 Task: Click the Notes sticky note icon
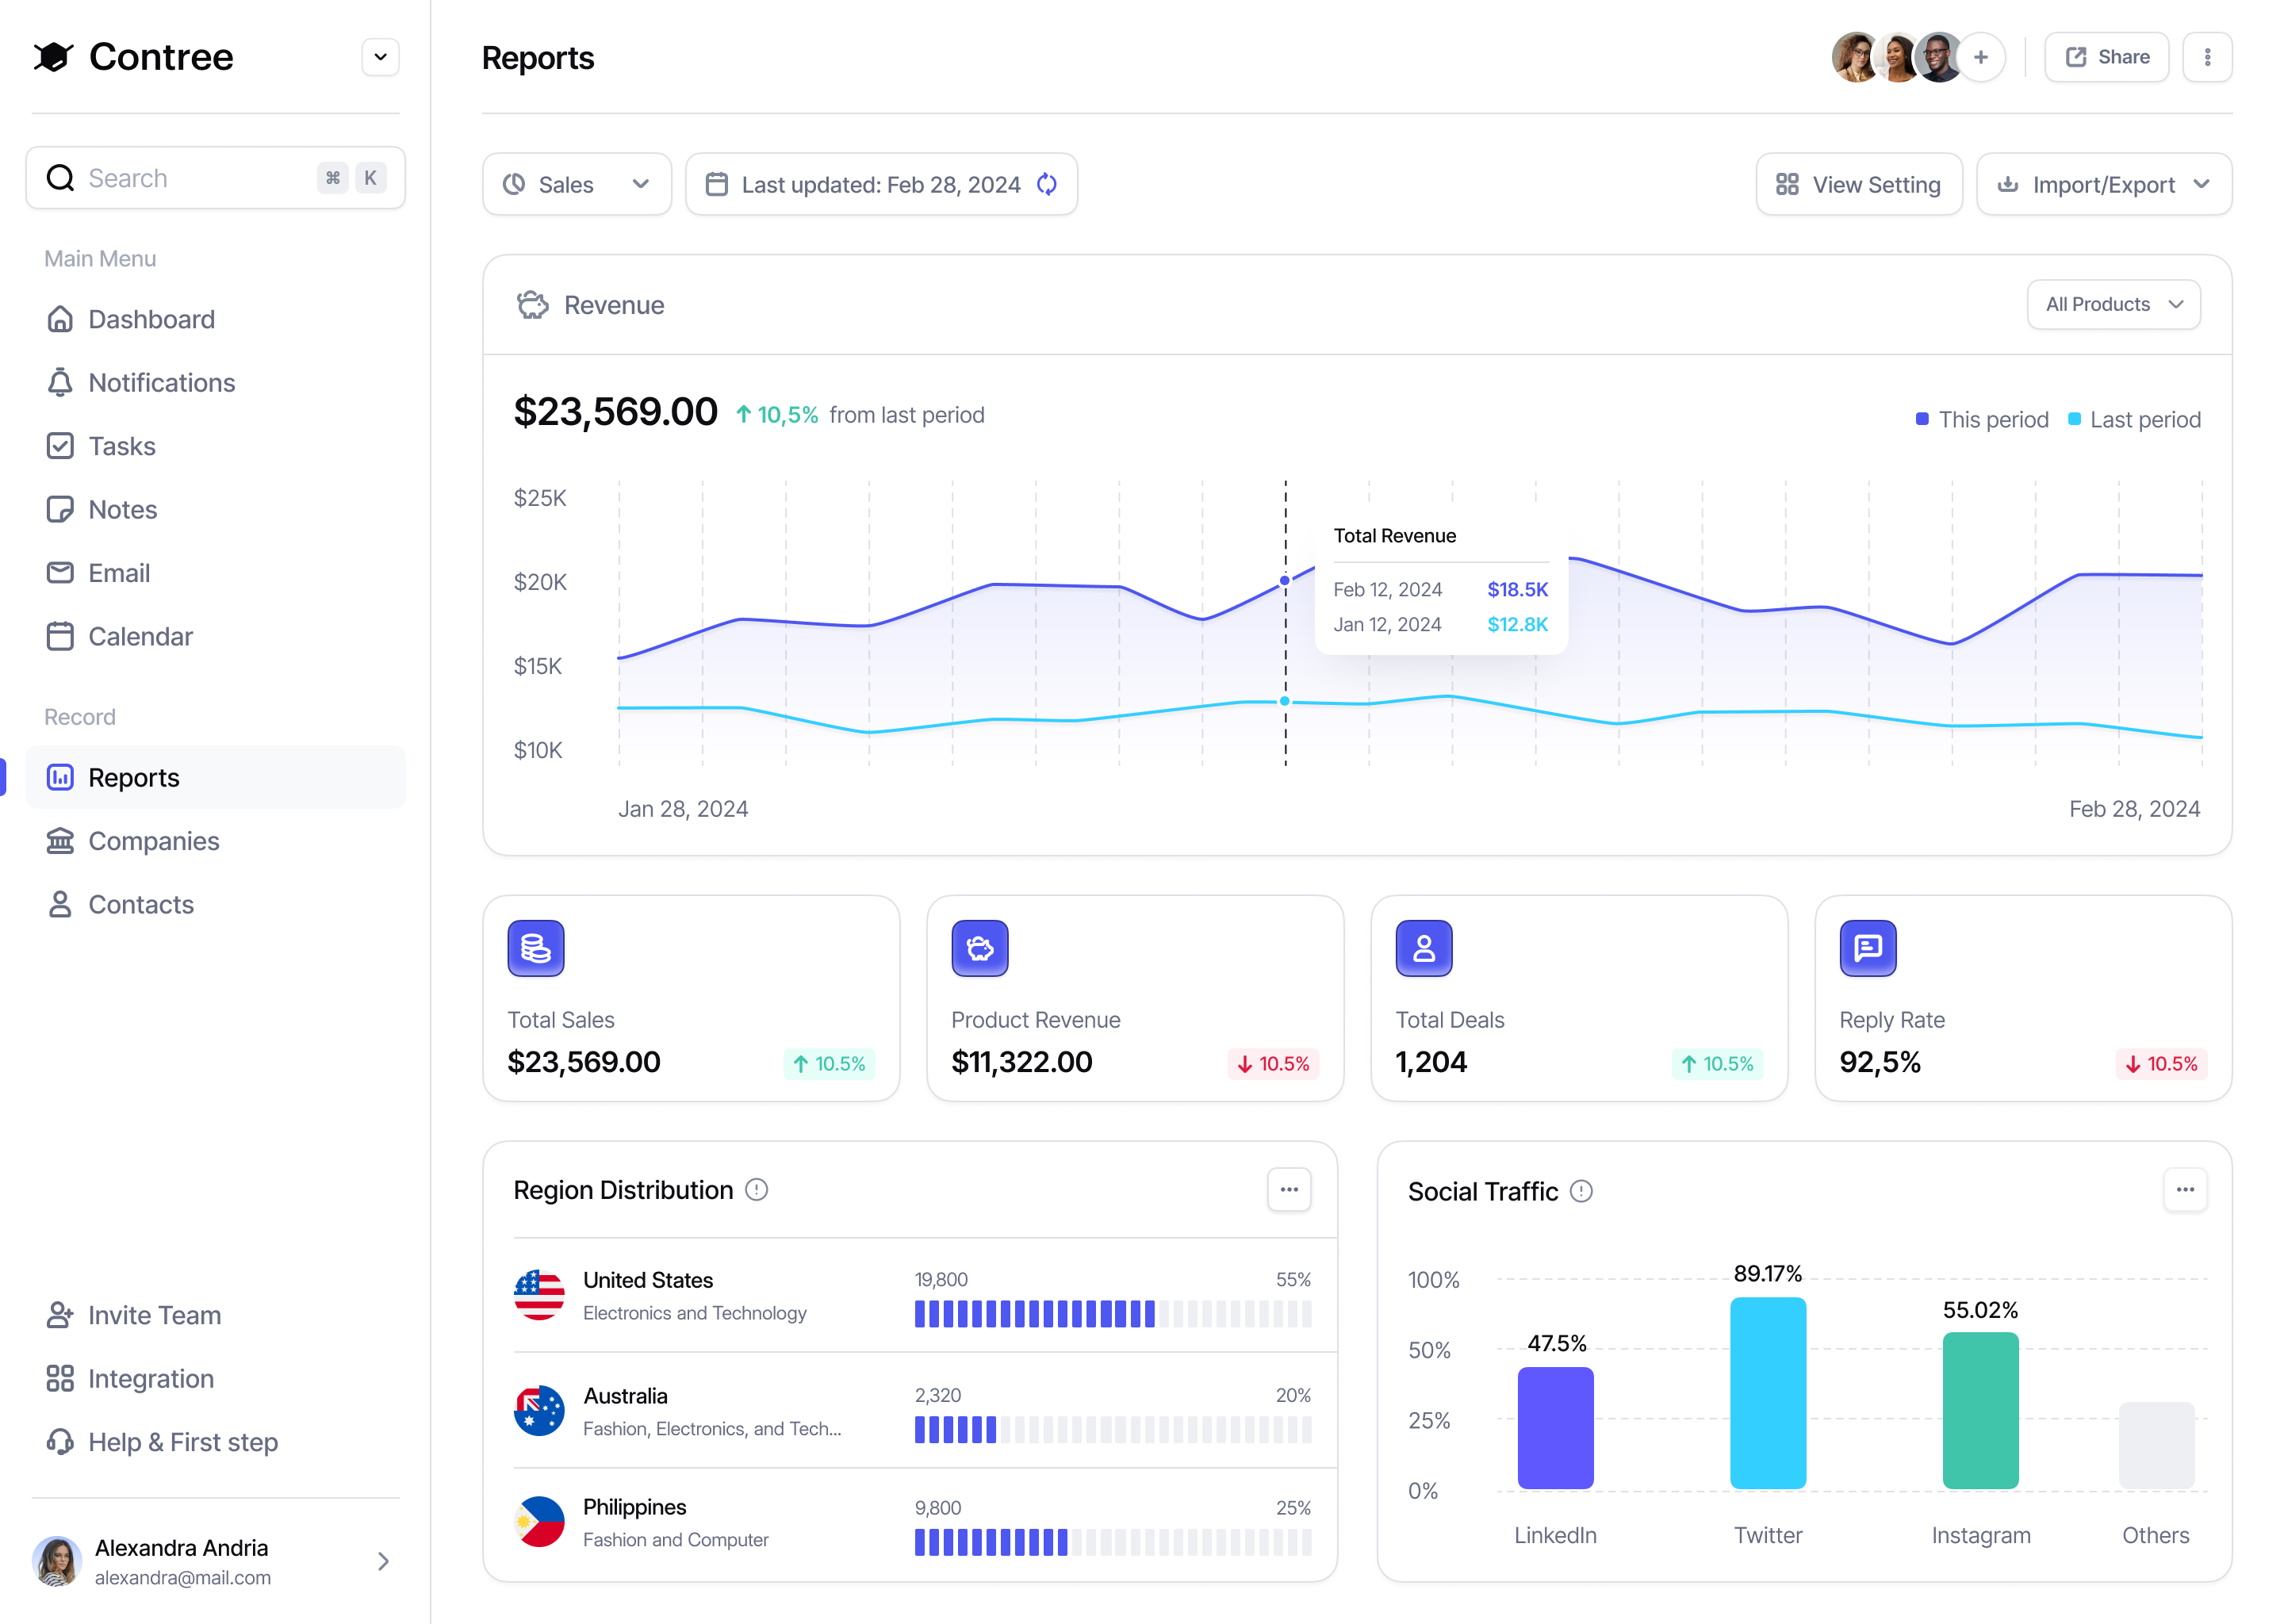(x=60, y=510)
